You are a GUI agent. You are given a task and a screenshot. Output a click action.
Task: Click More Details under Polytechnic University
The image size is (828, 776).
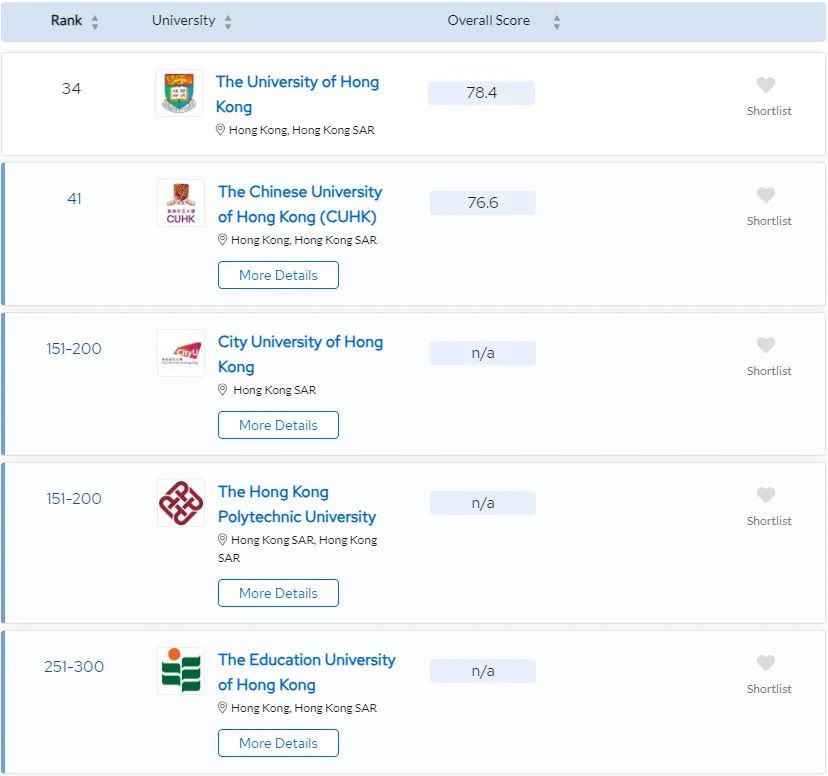(278, 593)
